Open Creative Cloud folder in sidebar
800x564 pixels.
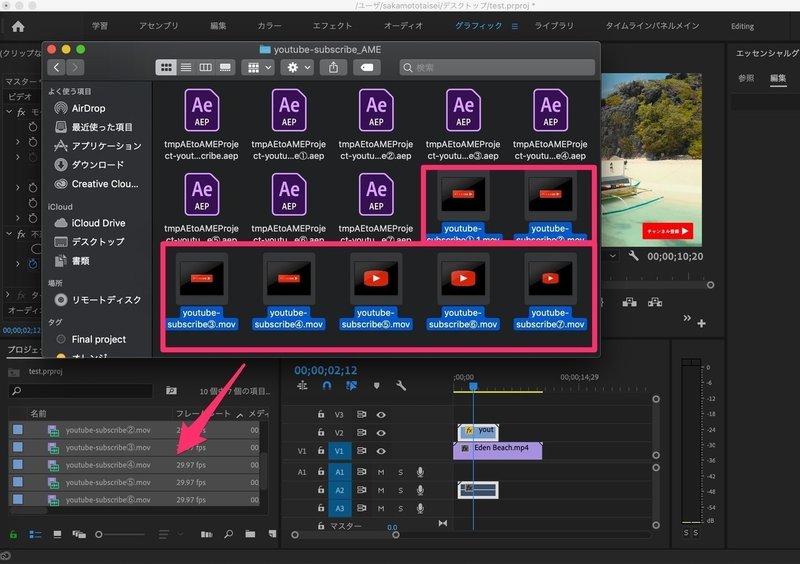96,184
